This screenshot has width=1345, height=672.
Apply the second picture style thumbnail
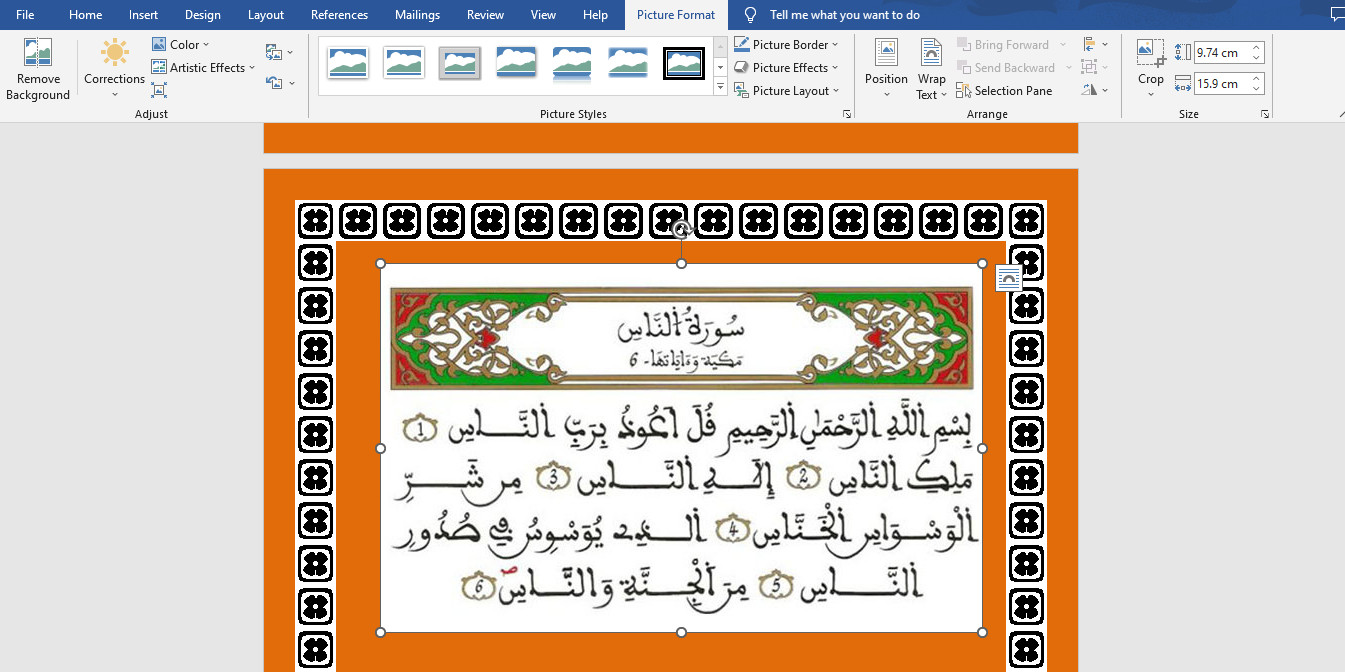click(x=404, y=63)
